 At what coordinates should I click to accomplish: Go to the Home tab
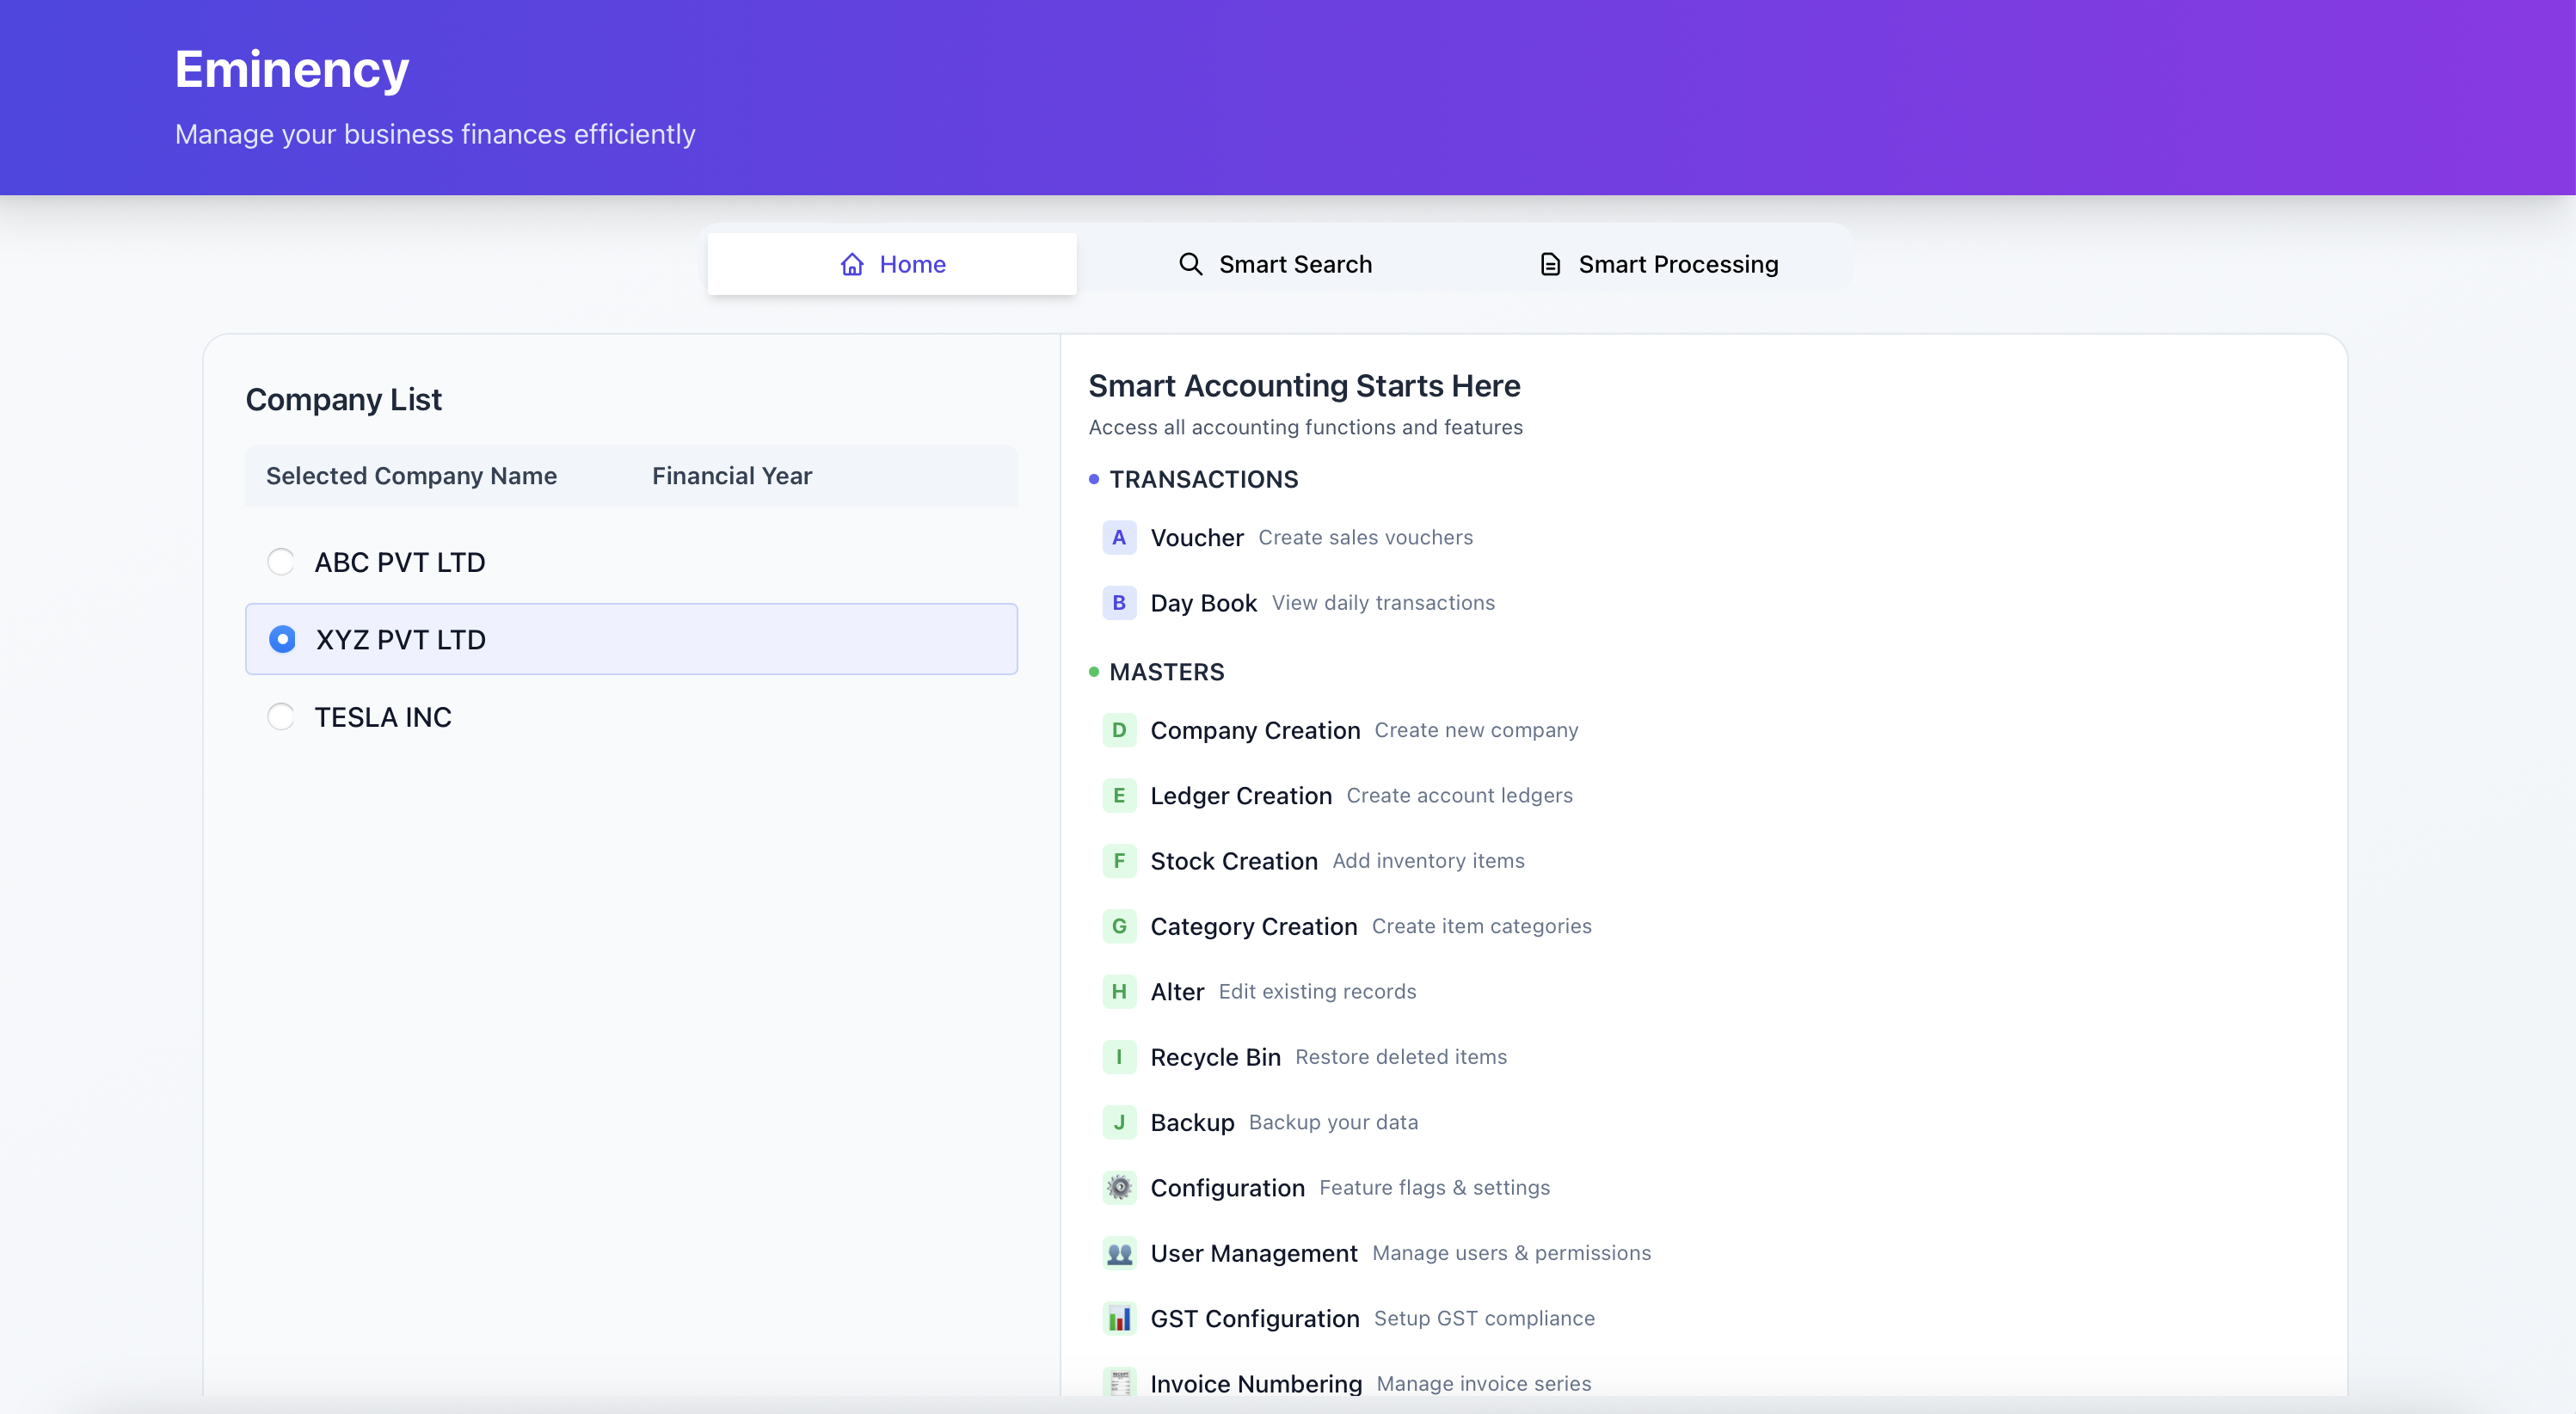(x=892, y=264)
